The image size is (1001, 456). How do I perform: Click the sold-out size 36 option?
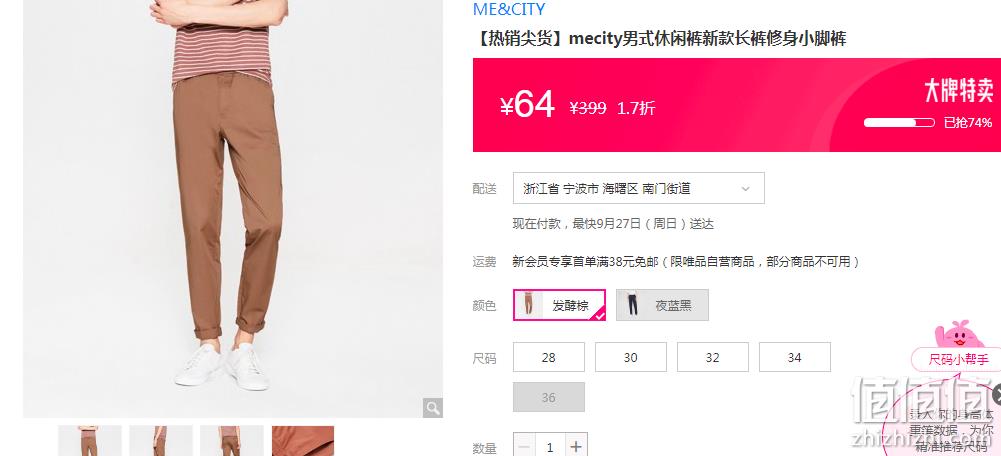(549, 397)
